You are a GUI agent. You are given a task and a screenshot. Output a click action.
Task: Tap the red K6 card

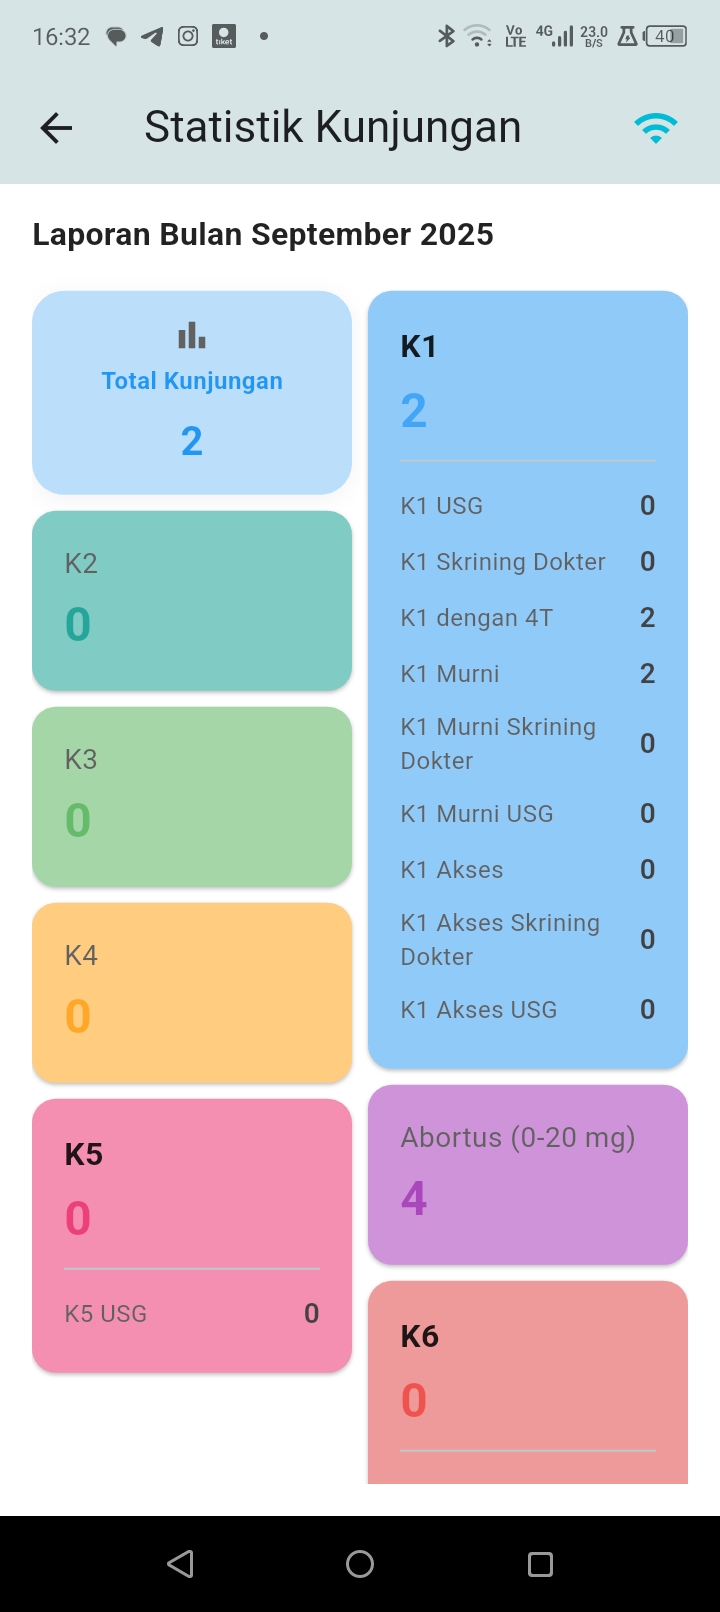click(x=528, y=1380)
